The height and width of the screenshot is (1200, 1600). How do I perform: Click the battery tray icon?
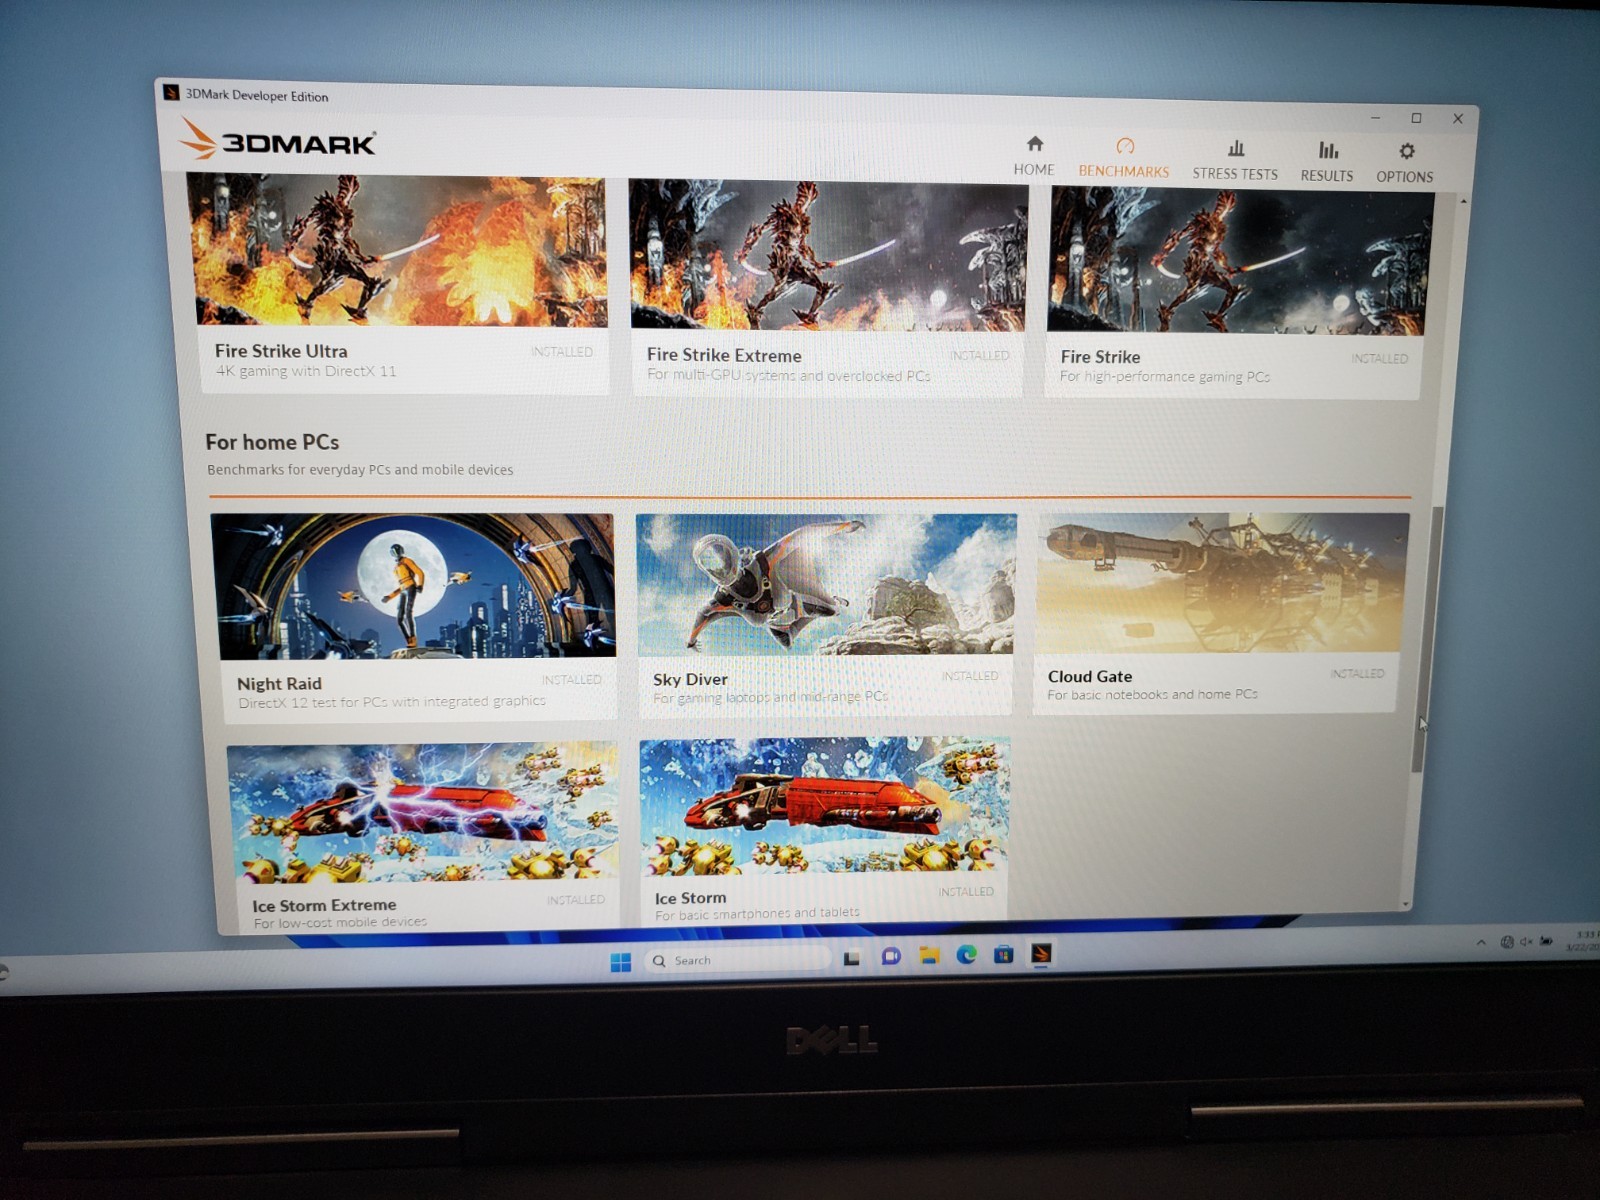point(1547,942)
